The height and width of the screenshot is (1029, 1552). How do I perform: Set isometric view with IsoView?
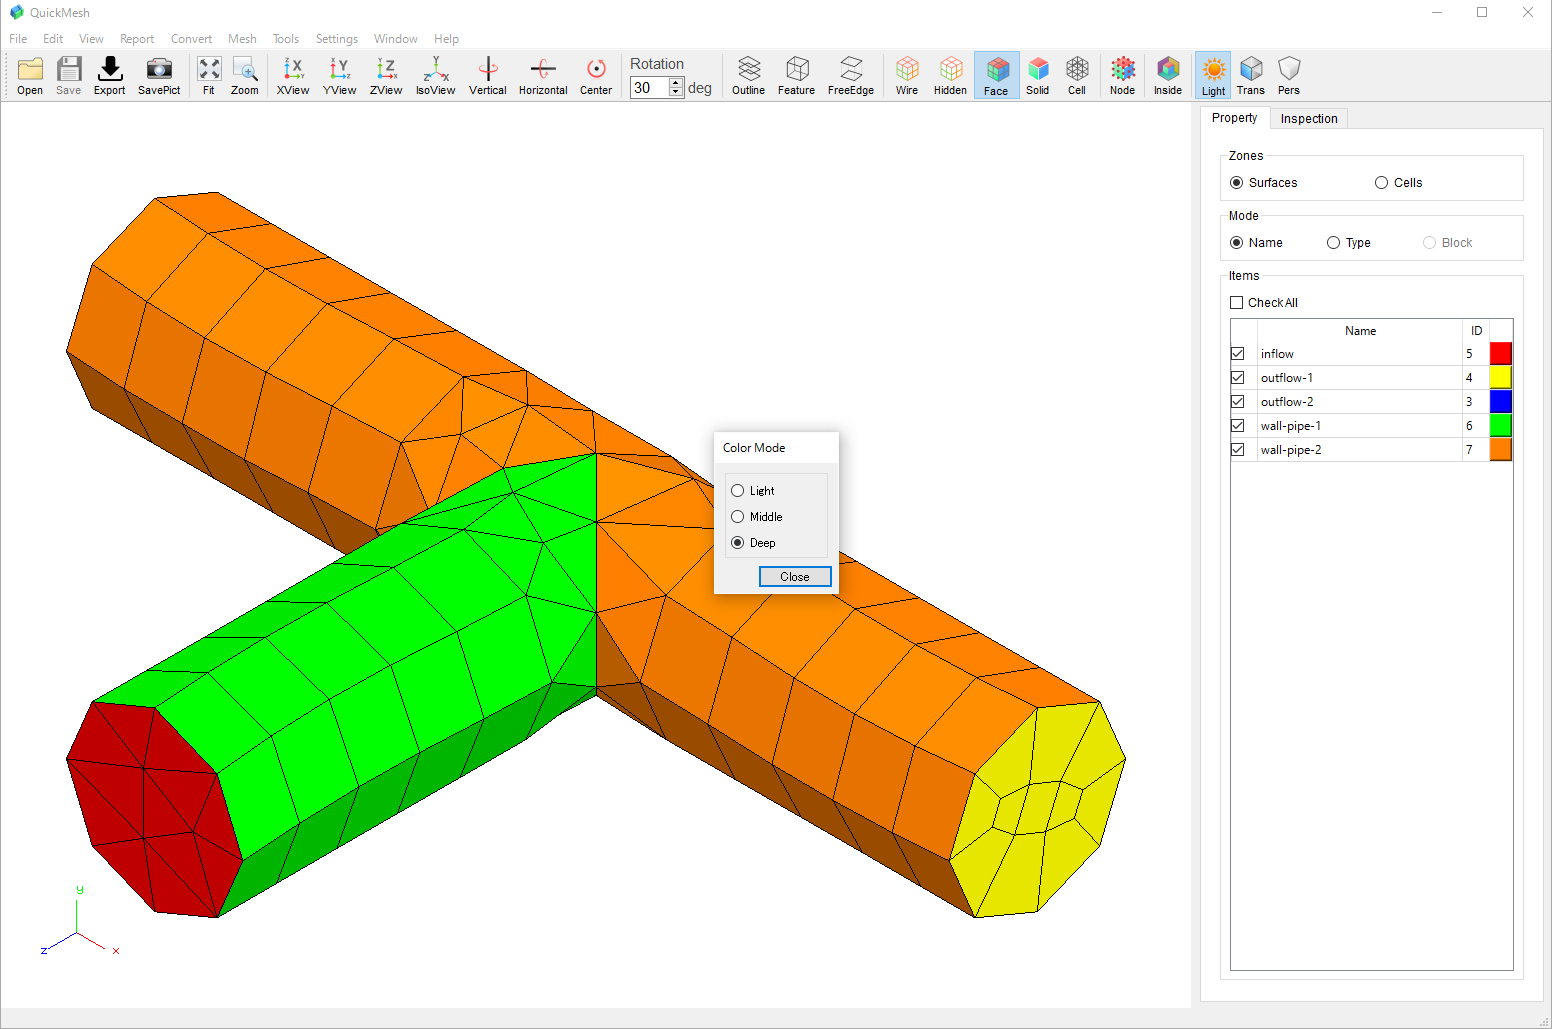coord(436,76)
